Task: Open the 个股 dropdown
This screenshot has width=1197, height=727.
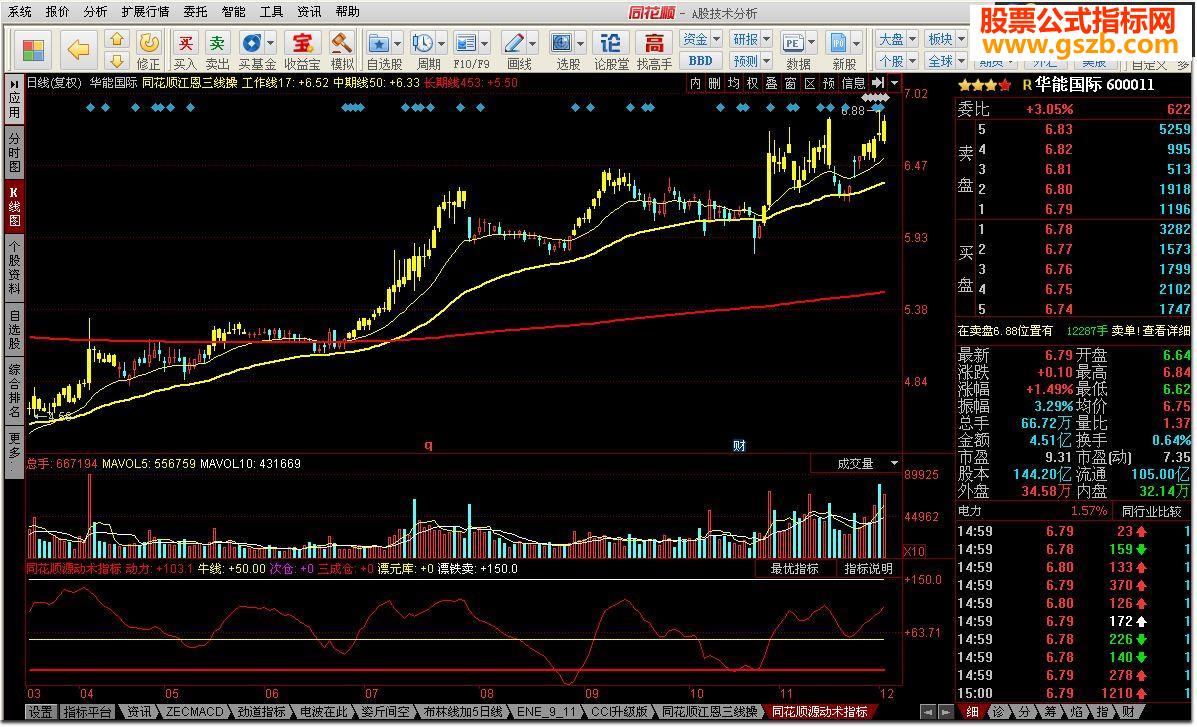Action: tap(897, 60)
